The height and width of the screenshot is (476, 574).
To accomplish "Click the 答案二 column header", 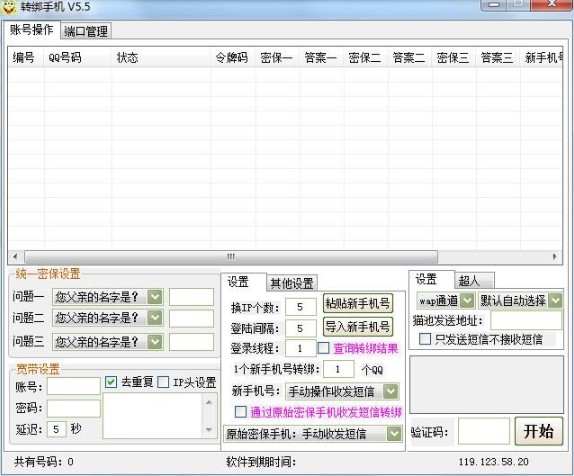I will 410,57.
